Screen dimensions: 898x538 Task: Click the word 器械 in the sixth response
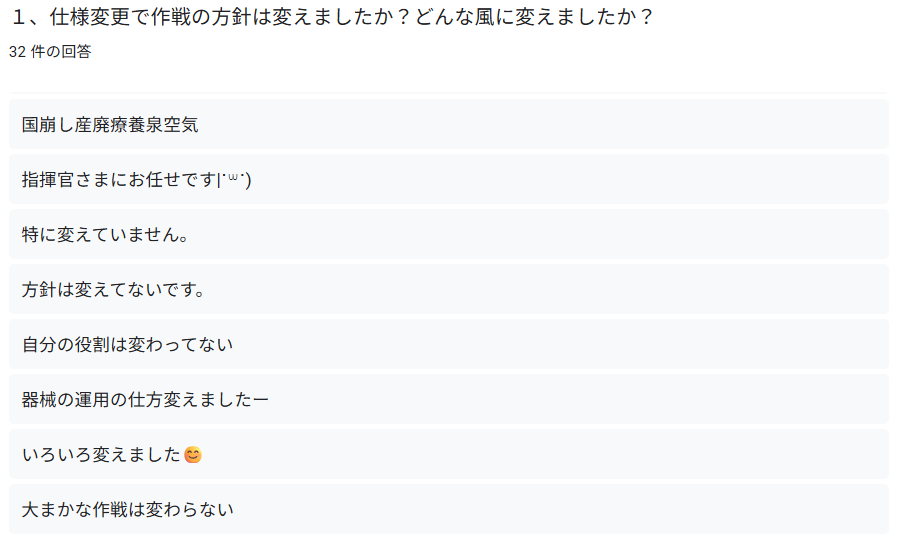[39, 400]
